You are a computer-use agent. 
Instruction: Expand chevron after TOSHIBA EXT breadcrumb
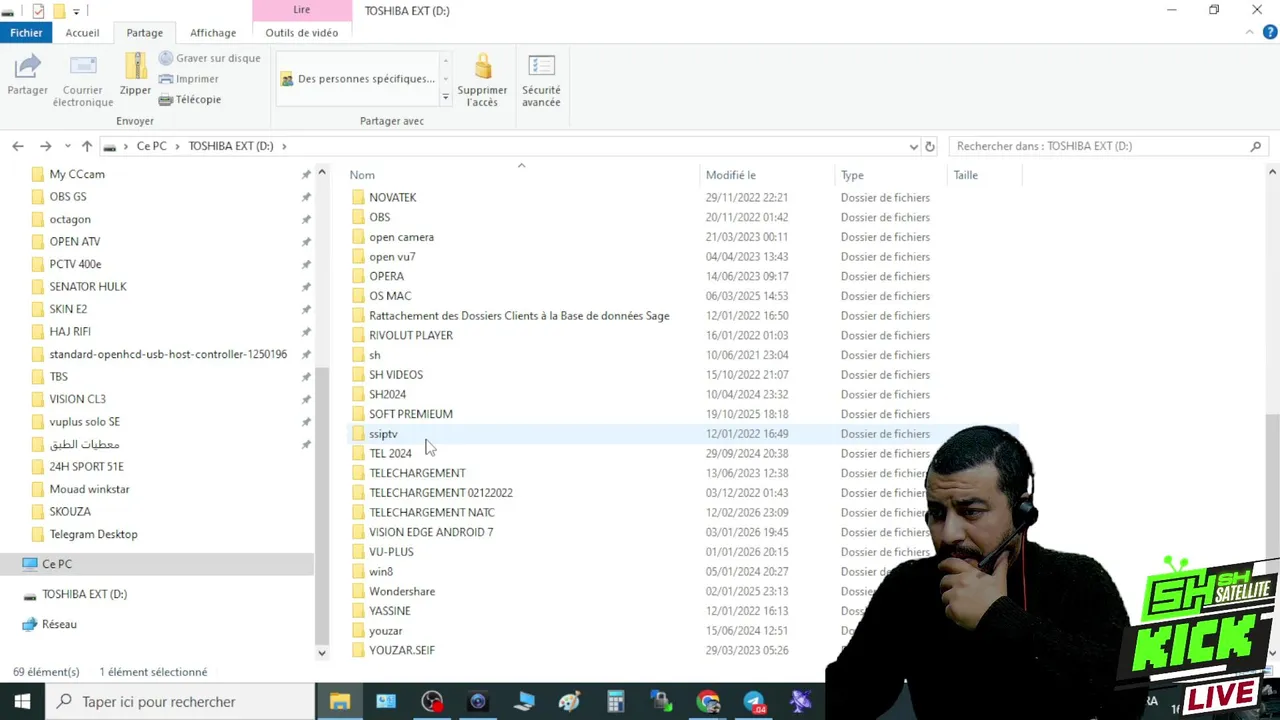[x=284, y=146]
